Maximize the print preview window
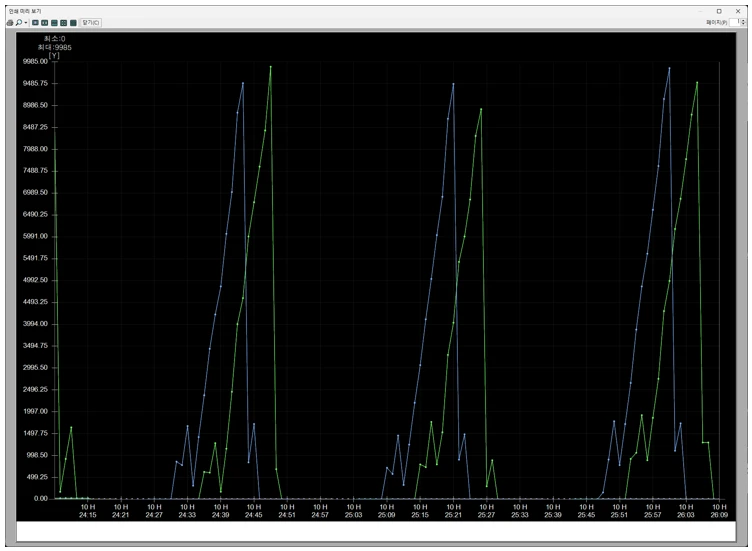 [719, 11]
